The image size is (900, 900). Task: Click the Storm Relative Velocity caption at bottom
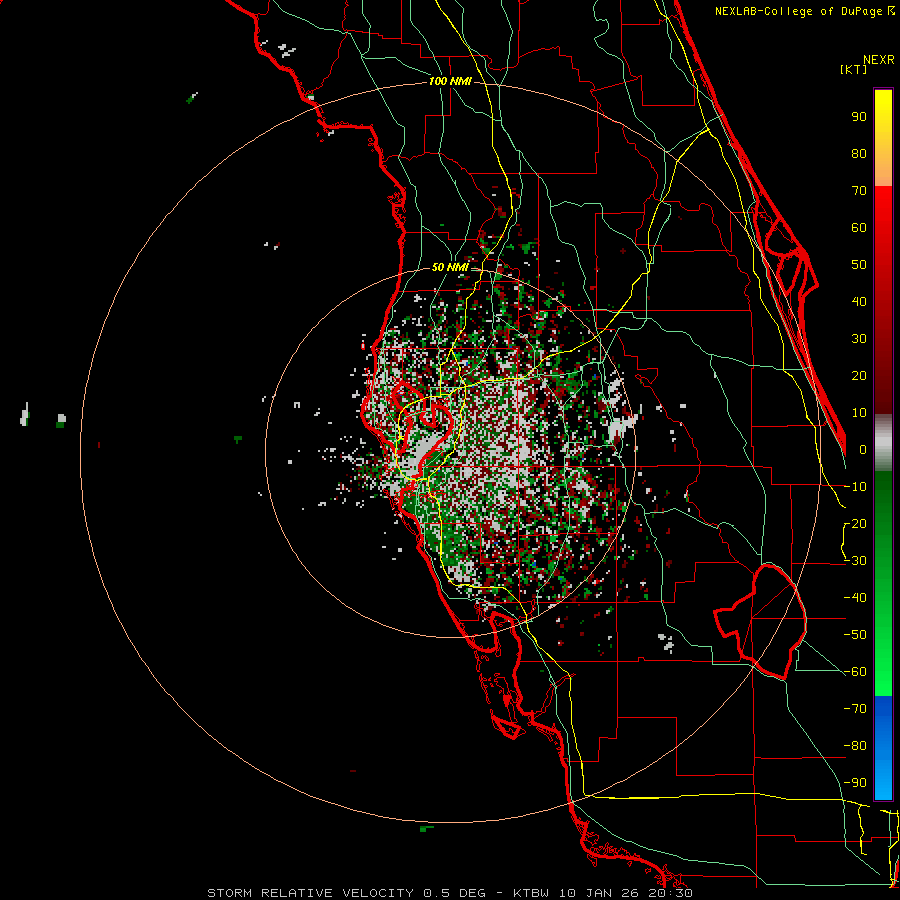(x=450, y=893)
